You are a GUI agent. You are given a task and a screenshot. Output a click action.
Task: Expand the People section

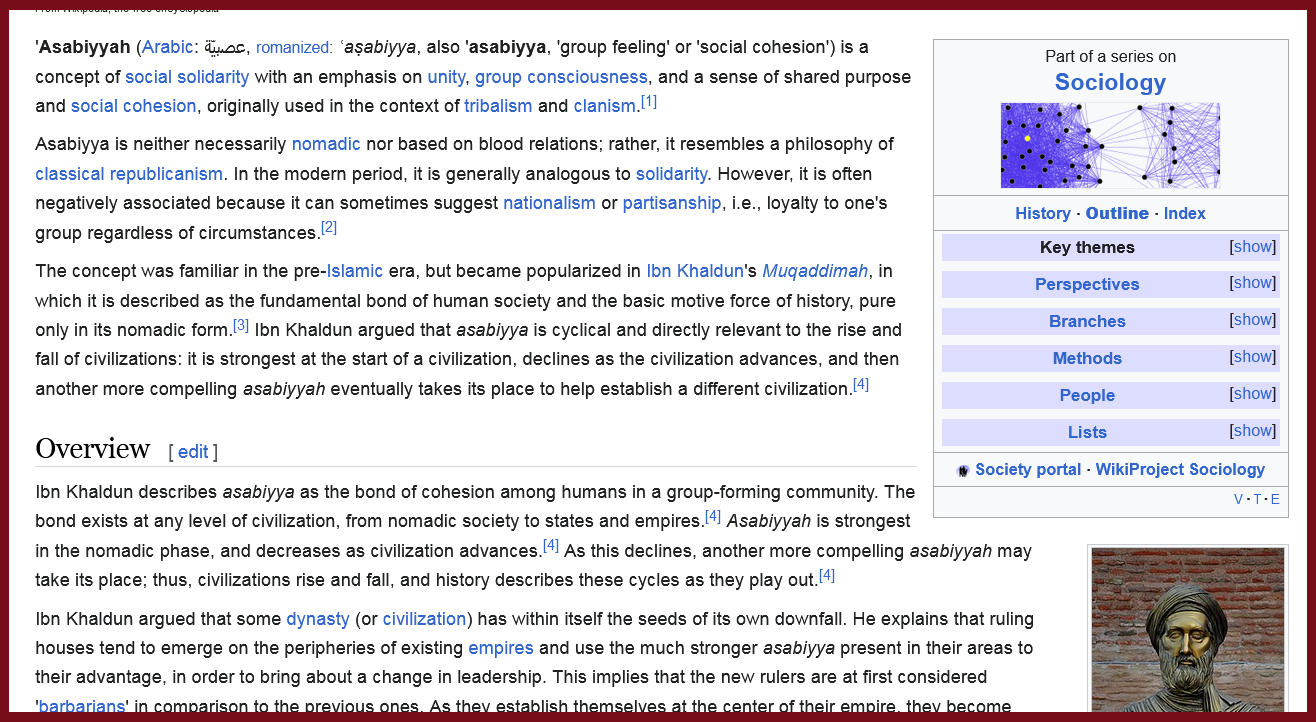[1252, 394]
